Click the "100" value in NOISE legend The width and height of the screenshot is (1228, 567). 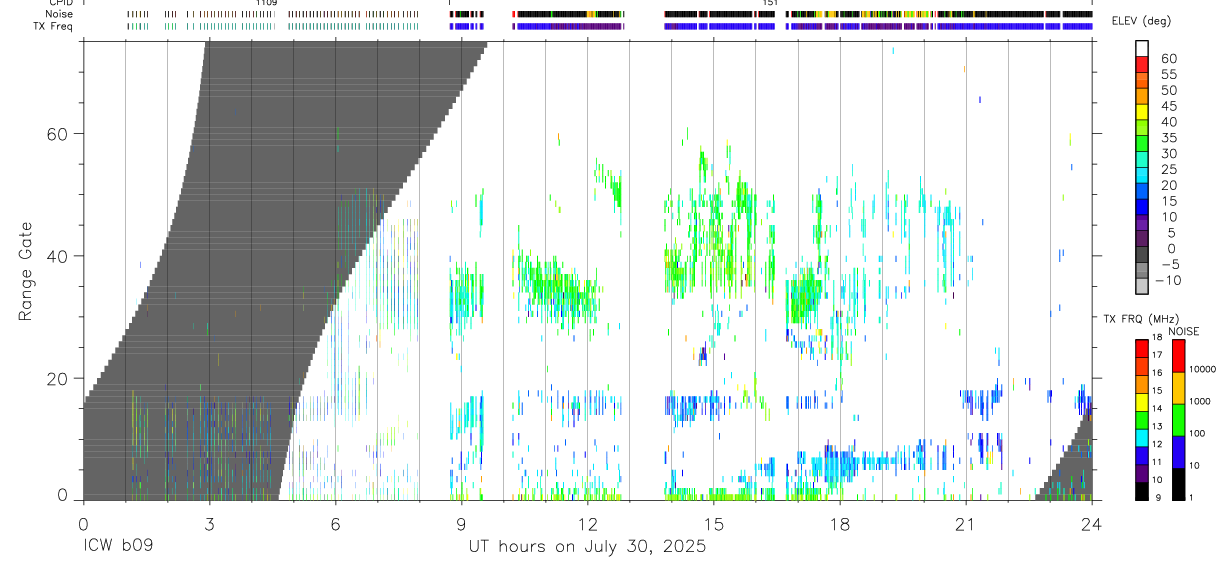(x=1198, y=433)
